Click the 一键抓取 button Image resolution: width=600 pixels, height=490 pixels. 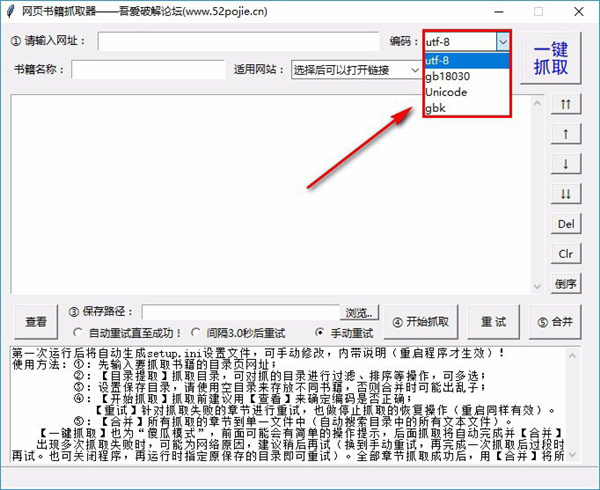551,58
